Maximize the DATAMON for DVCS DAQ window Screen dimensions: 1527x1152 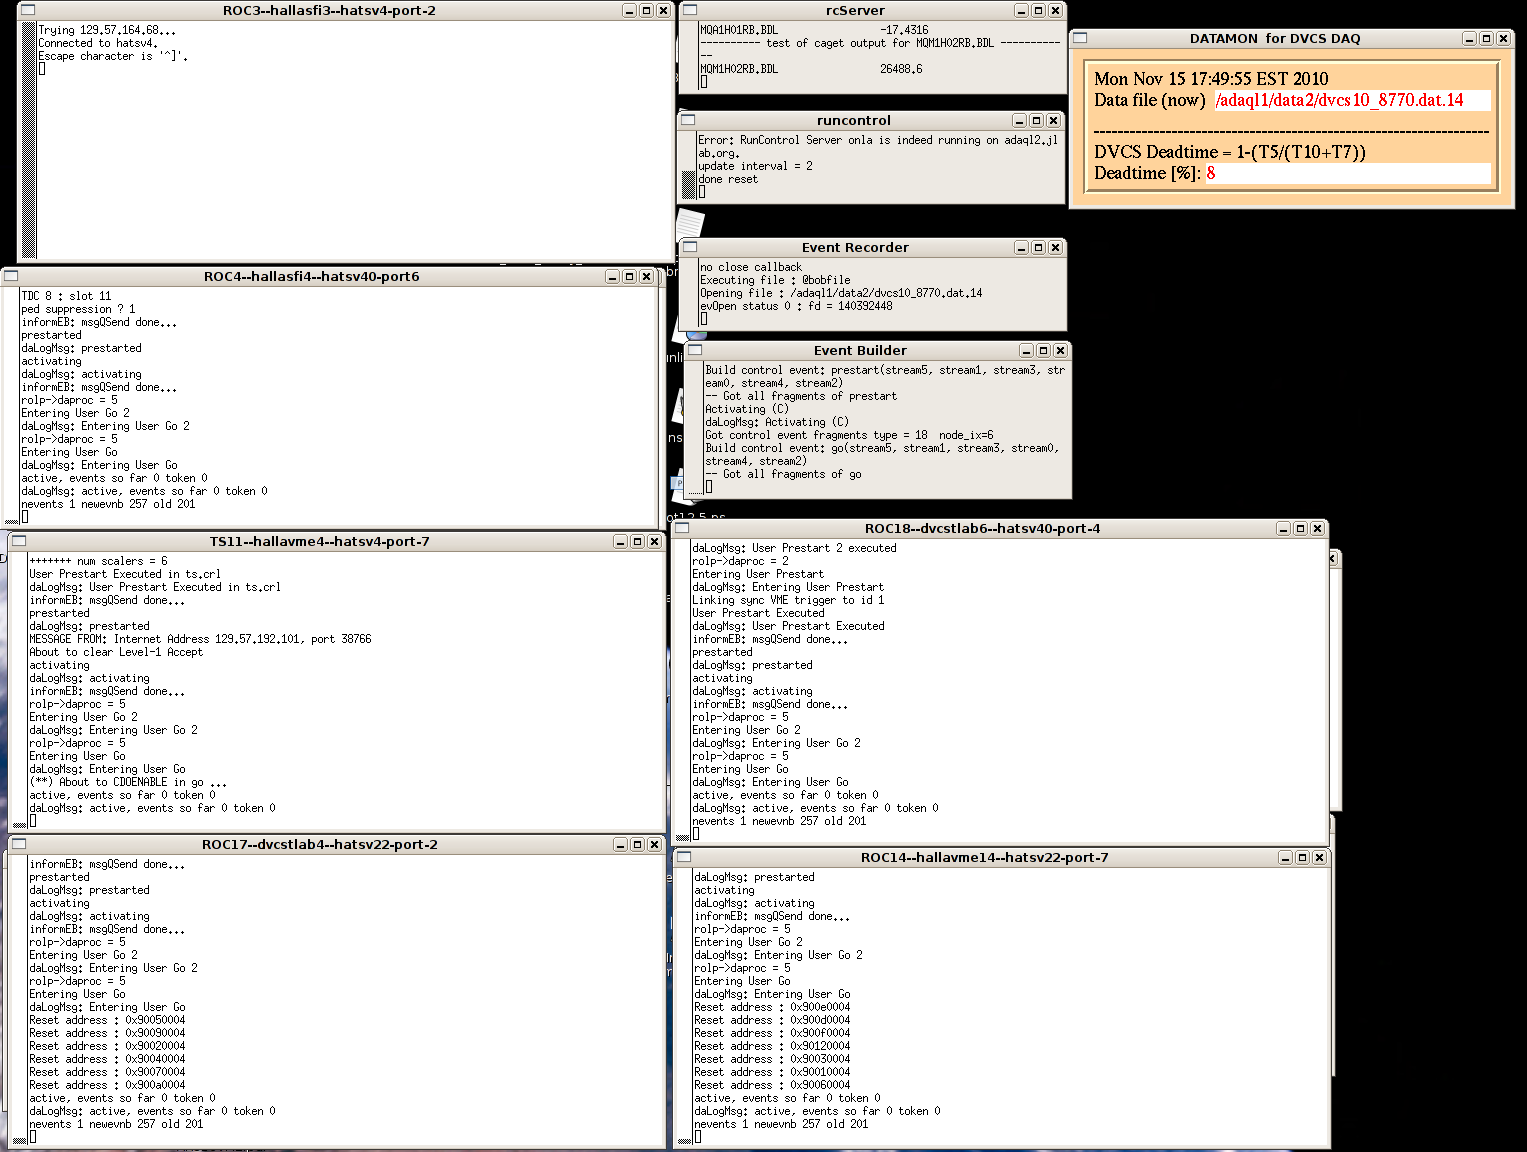[x=1486, y=38]
